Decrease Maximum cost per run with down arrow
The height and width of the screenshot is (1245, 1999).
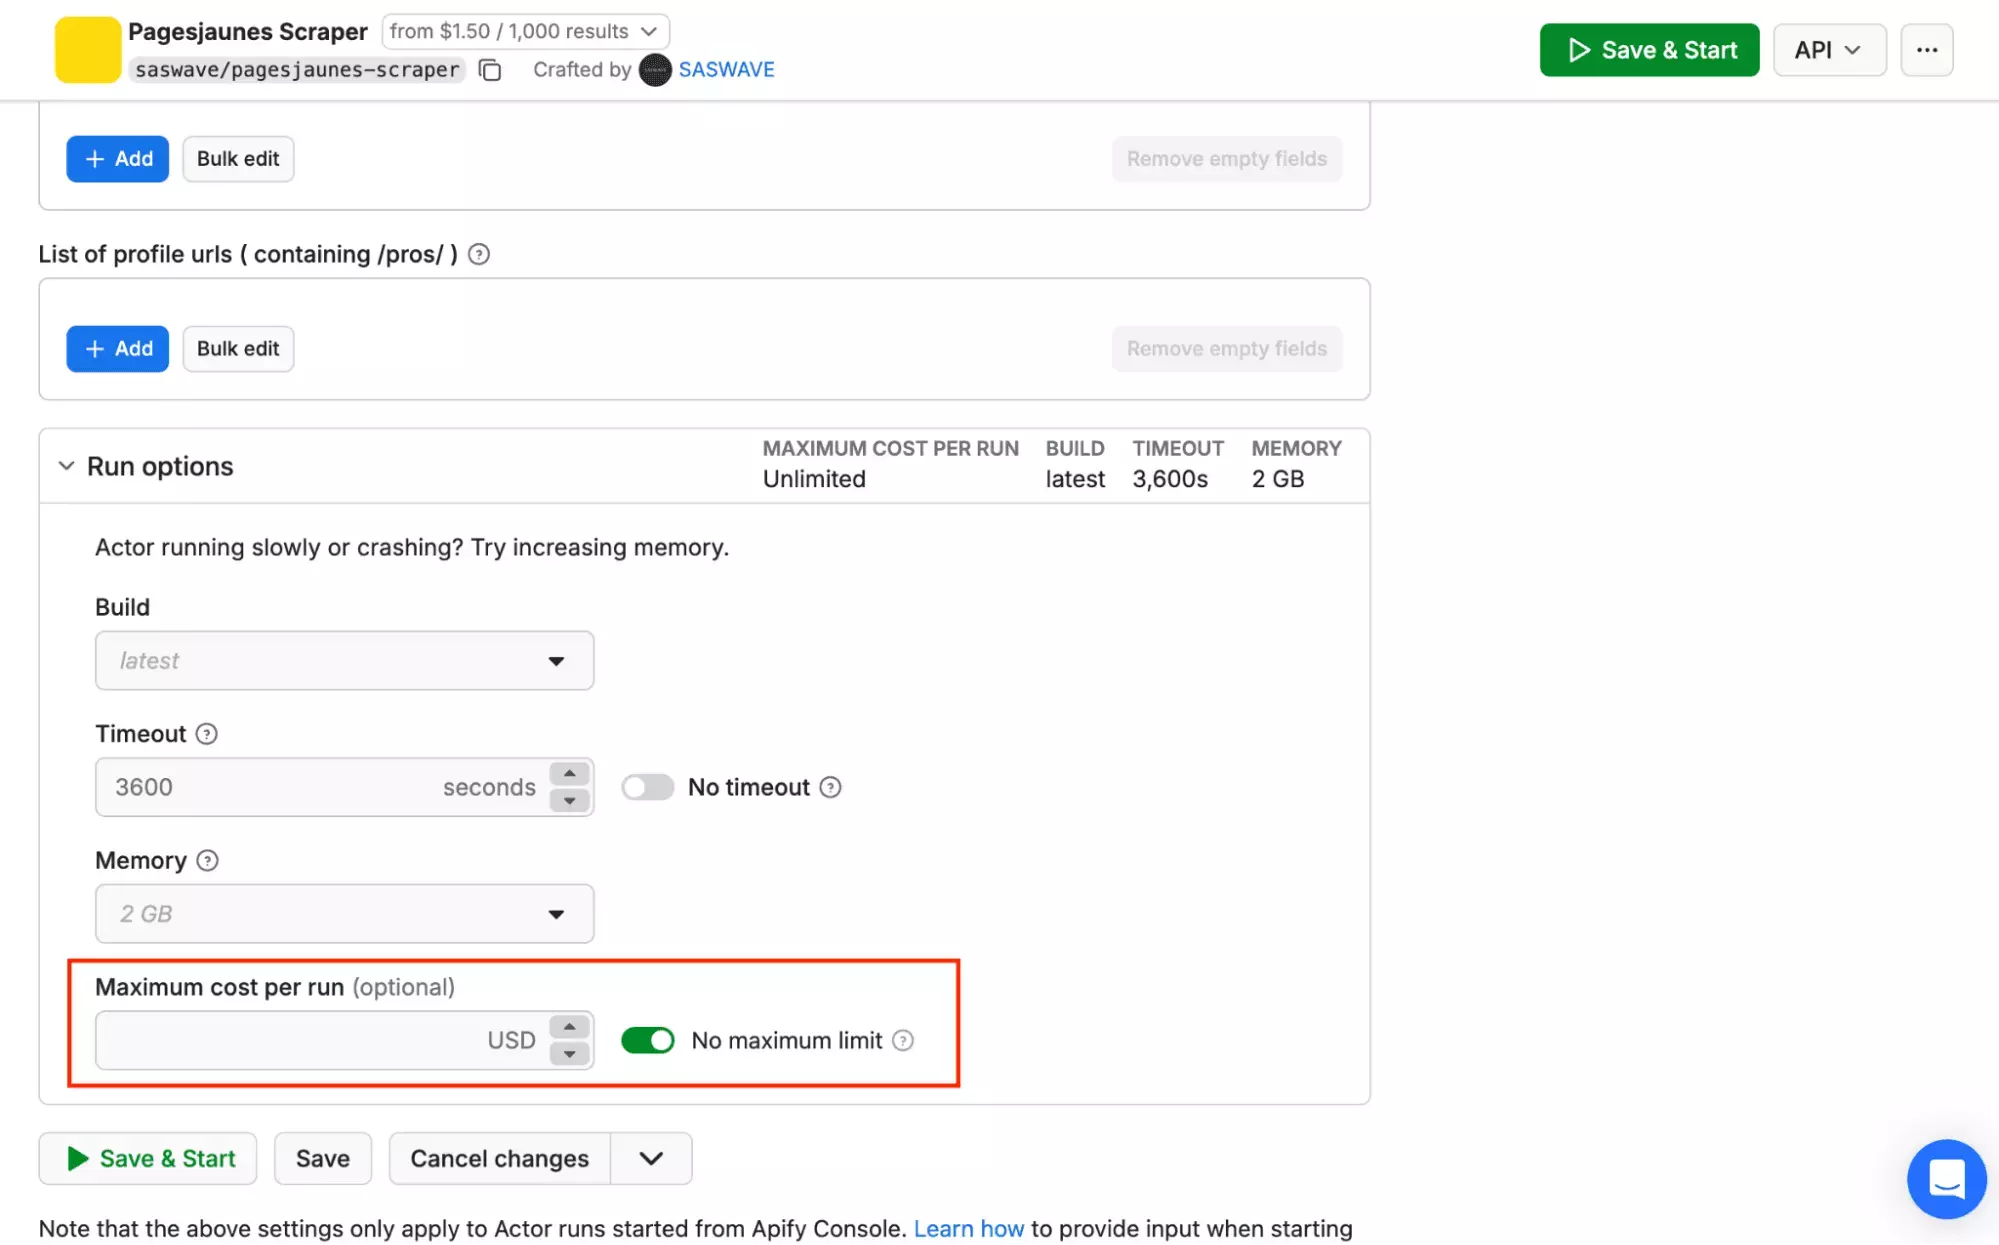pyautogui.click(x=570, y=1053)
